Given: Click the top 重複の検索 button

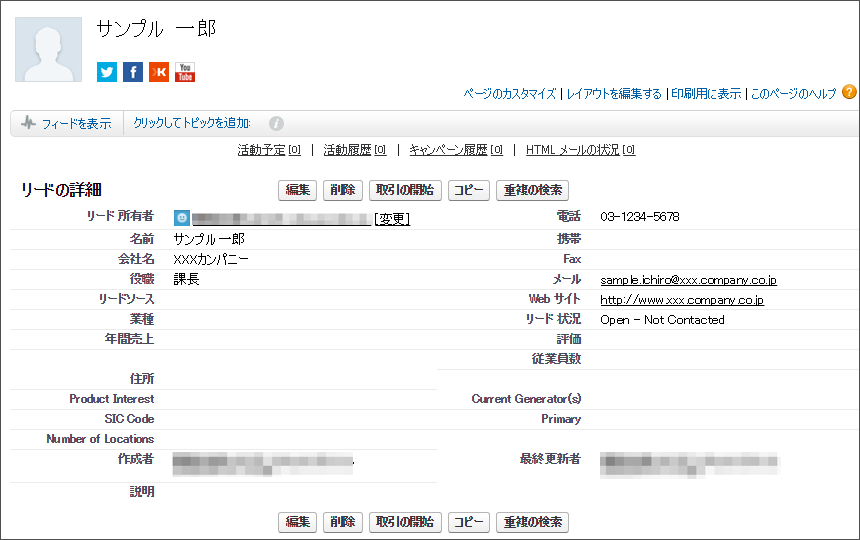Looking at the screenshot, I should point(533,190).
